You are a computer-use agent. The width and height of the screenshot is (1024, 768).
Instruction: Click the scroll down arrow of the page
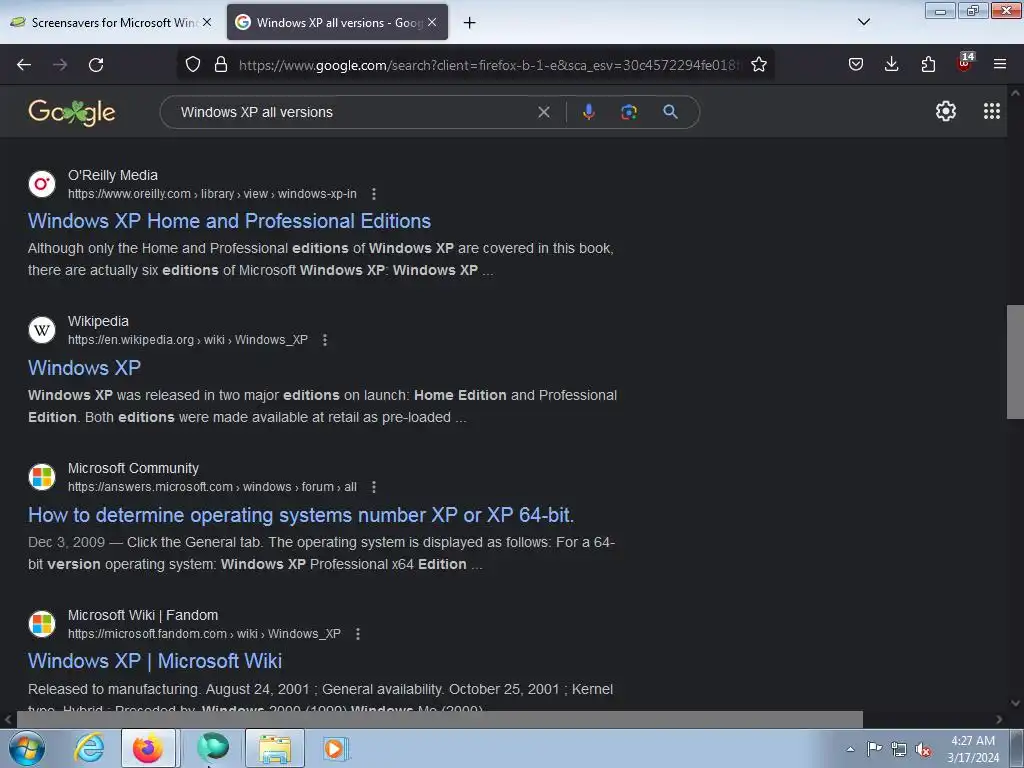click(x=1015, y=703)
